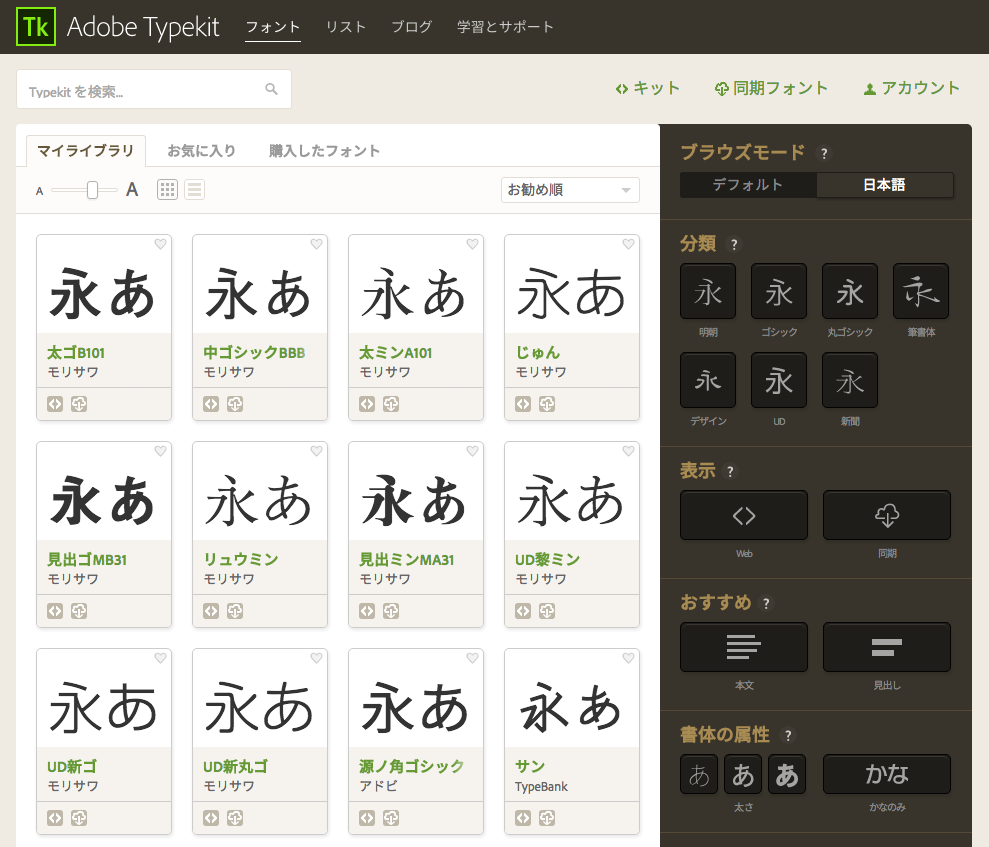The width and height of the screenshot is (989, 847).
Task: Select 本文 recommended paragraph button
Action: click(744, 647)
